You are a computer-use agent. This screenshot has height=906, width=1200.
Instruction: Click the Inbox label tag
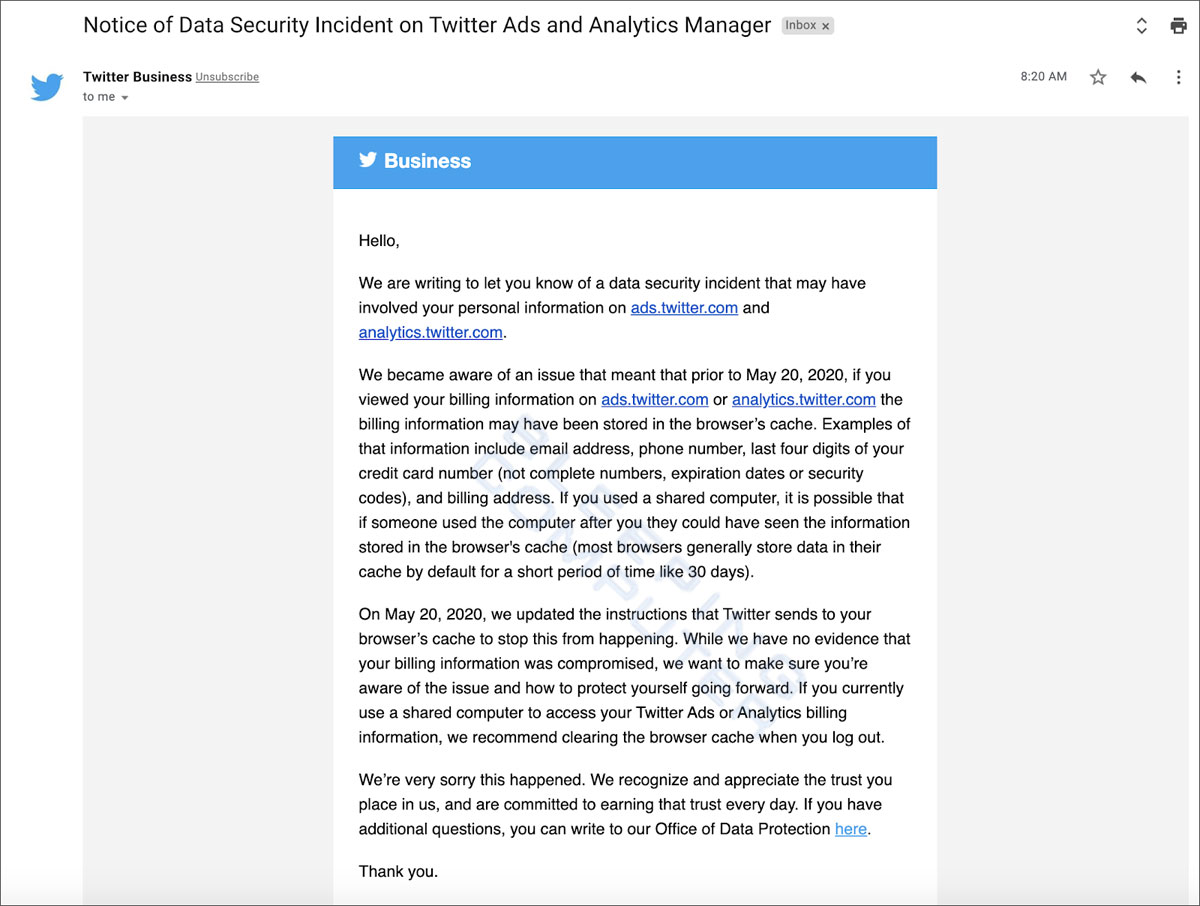(x=800, y=26)
